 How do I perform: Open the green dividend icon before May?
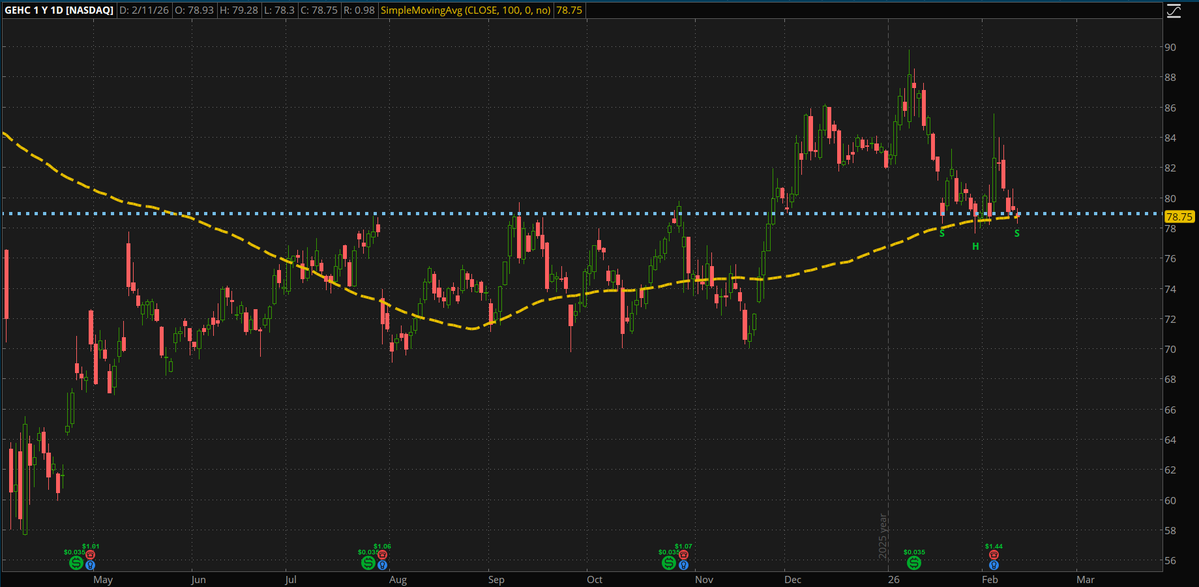click(76, 563)
